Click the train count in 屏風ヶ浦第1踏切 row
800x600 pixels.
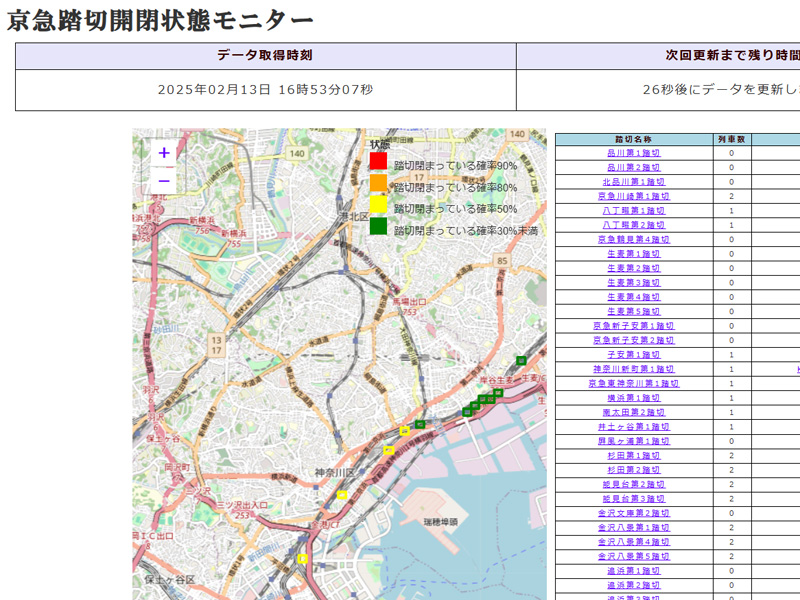click(x=732, y=441)
